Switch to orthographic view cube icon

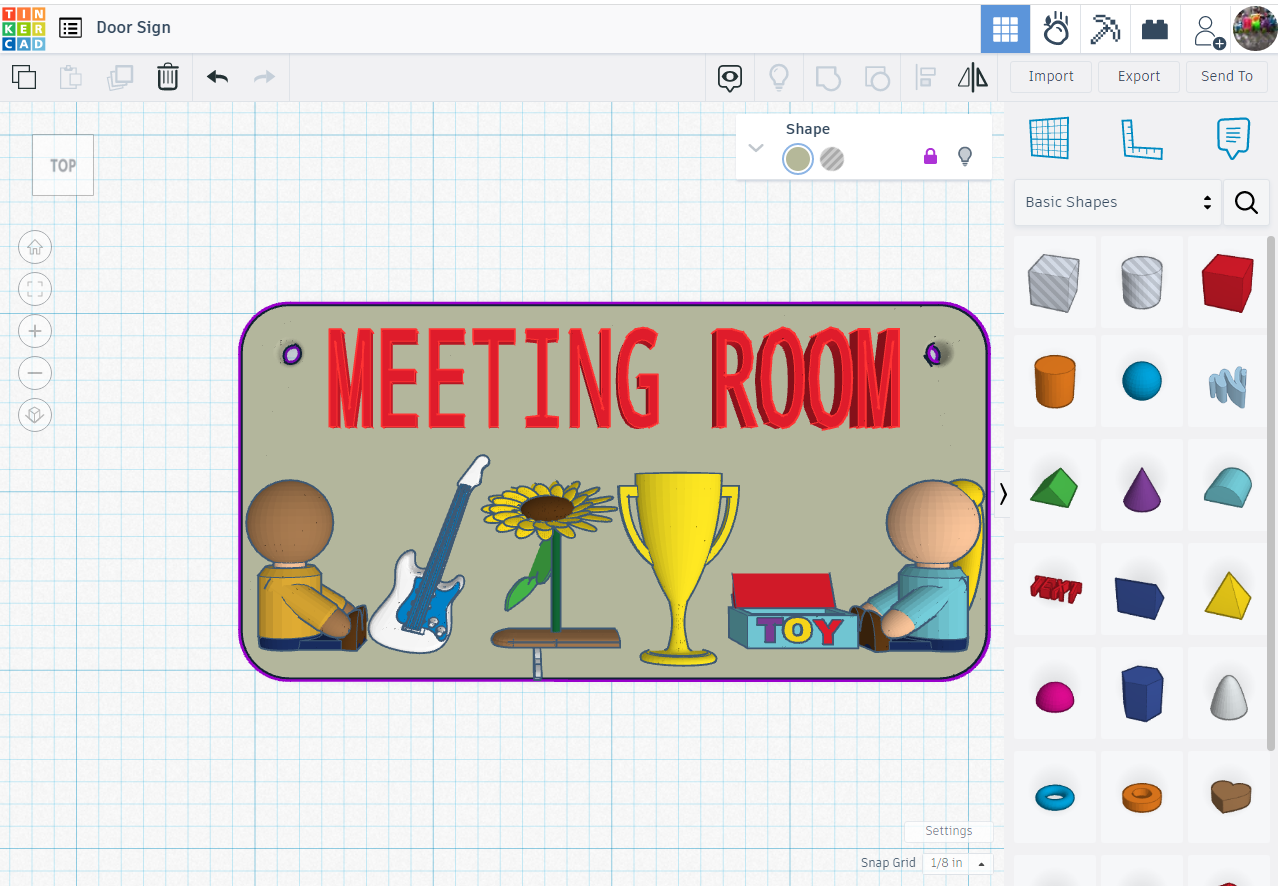[35, 415]
